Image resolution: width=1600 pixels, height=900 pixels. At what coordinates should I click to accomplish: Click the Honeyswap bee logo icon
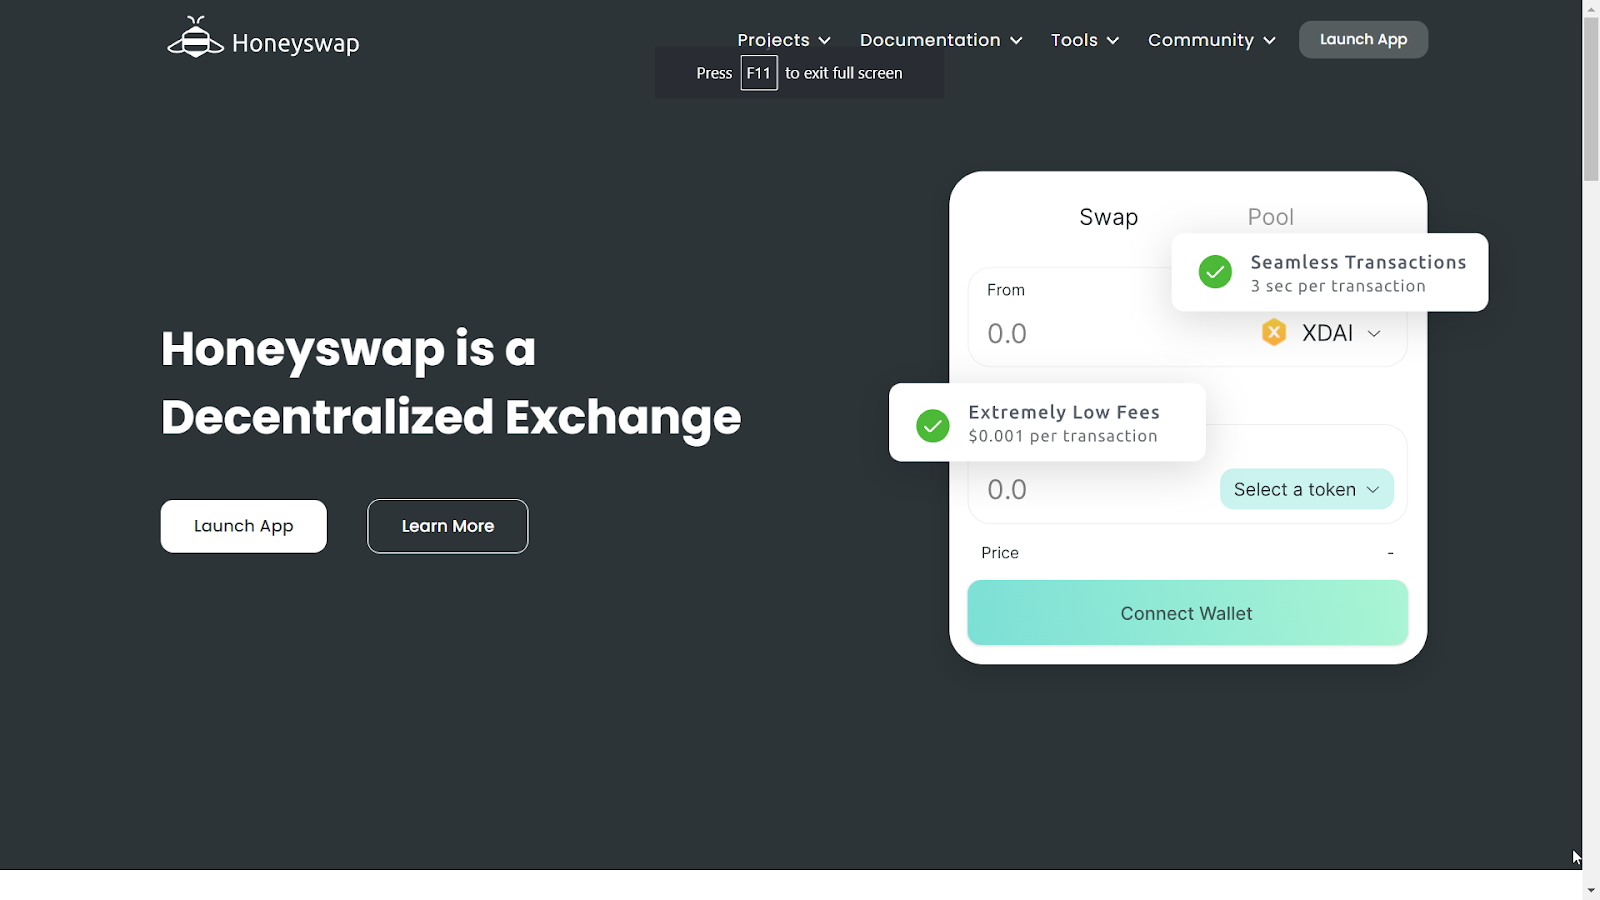click(195, 37)
